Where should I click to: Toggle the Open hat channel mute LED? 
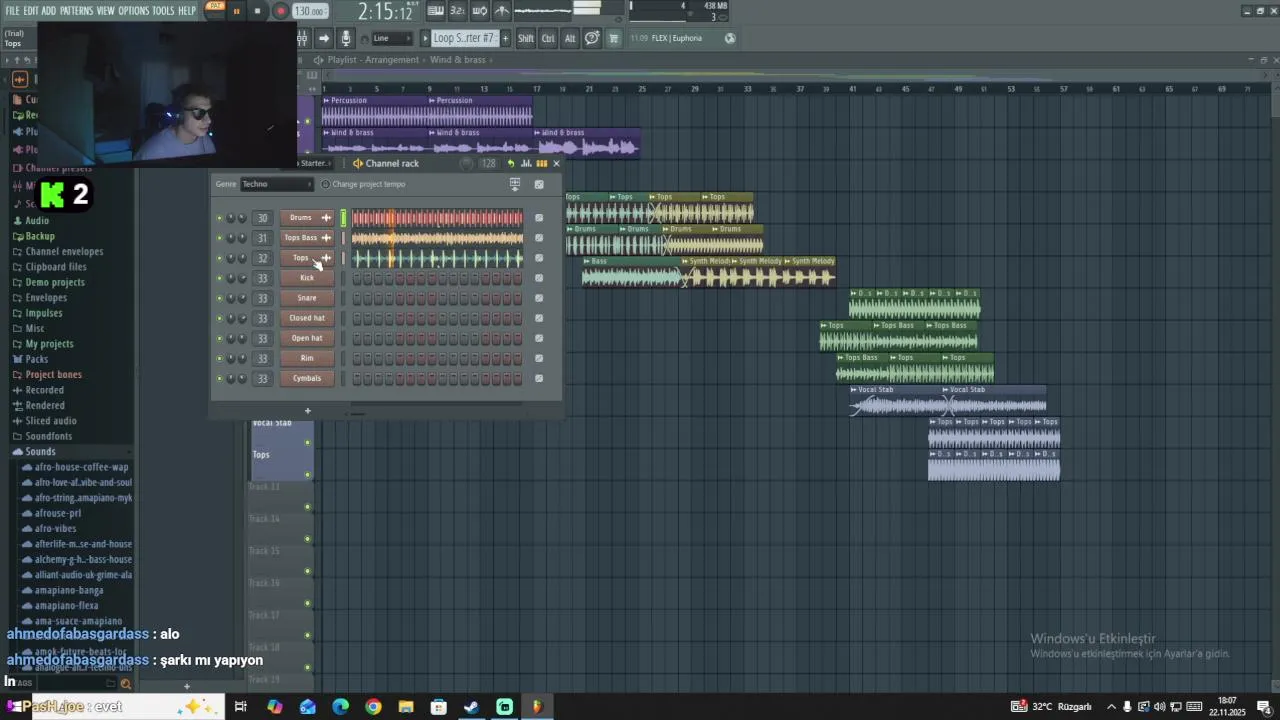pyautogui.click(x=219, y=338)
